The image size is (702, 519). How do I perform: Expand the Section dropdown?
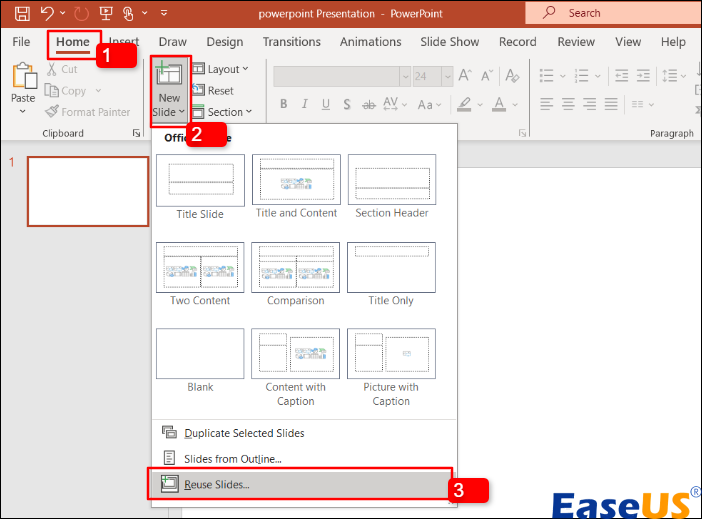click(225, 112)
